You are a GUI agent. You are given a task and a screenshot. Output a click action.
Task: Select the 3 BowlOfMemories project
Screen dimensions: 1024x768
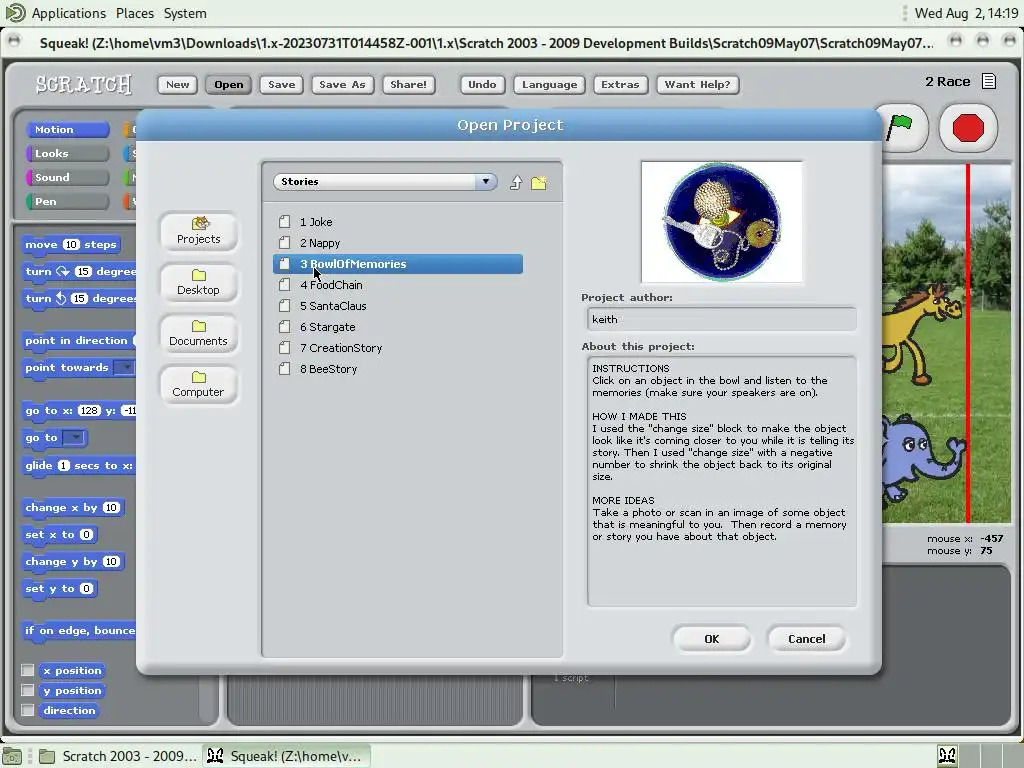pyautogui.click(x=398, y=264)
